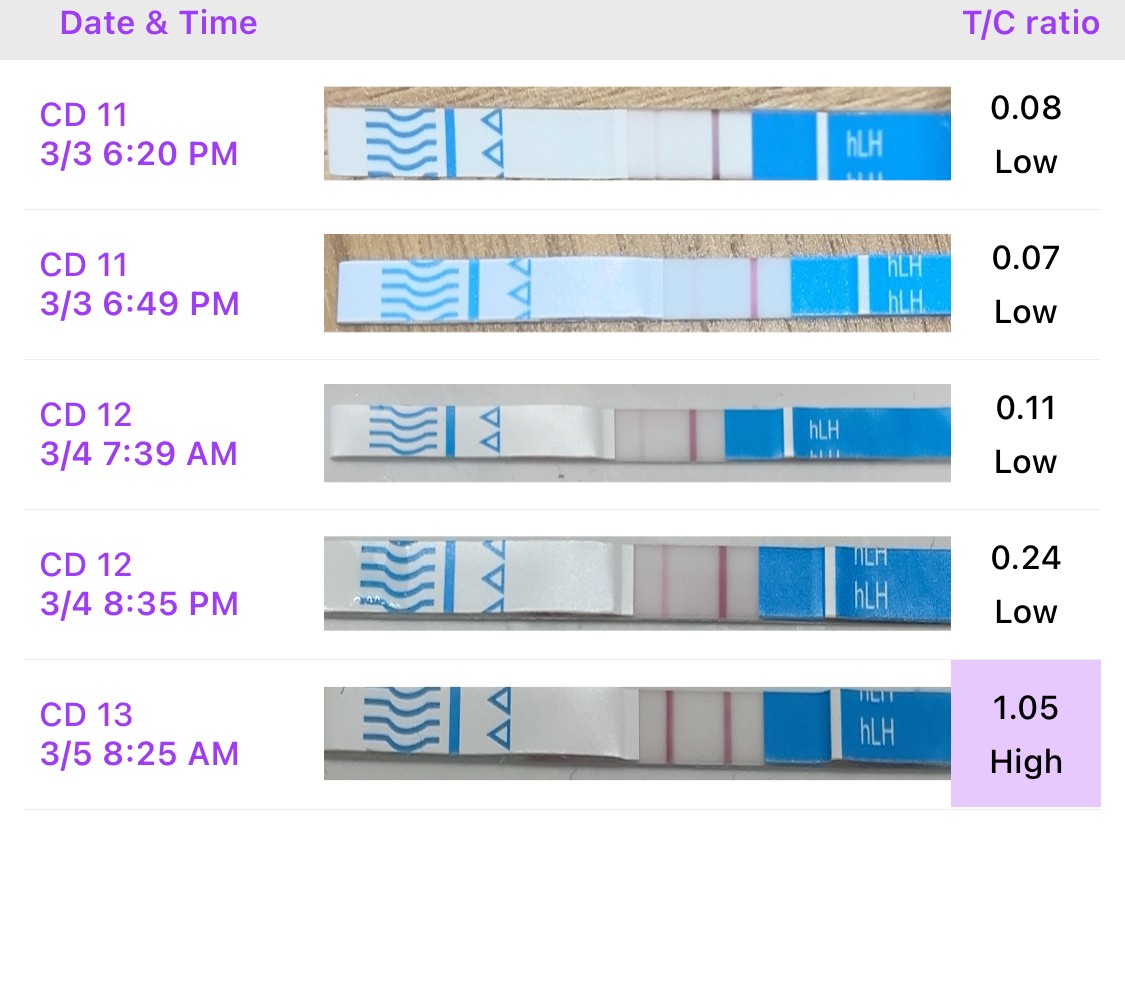Open the 3/3 6:49 PM test strip photo
This screenshot has height=1000, width=1125.
637,283
